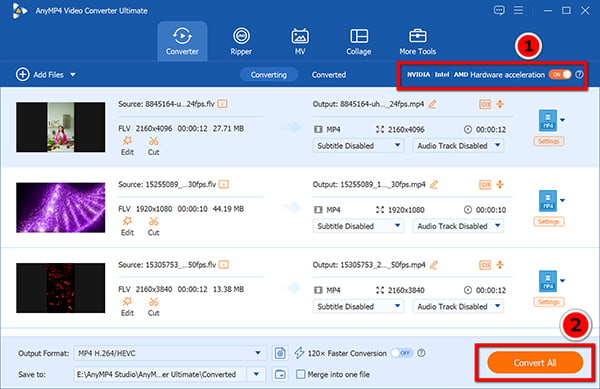Screen dimensions: 600x389
Task: Open Subtitle Disabled dropdown for 15305753 video
Action: (x=358, y=306)
